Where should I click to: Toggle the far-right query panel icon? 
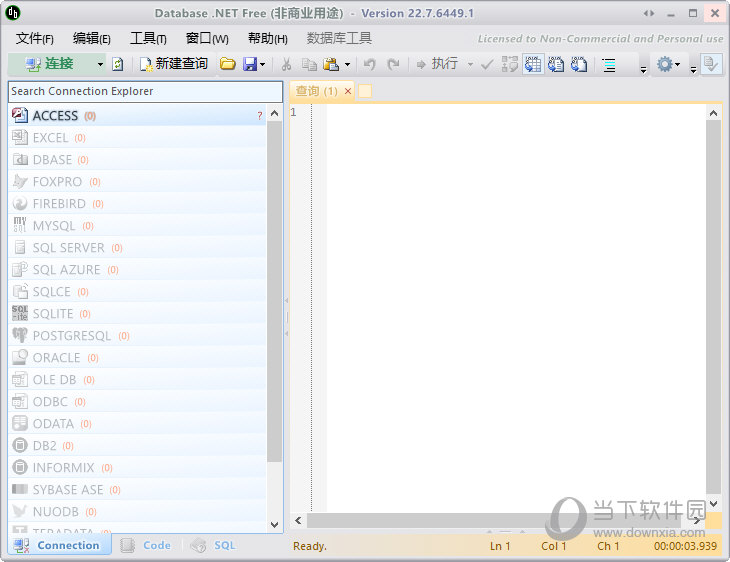[x=711, y=64]
